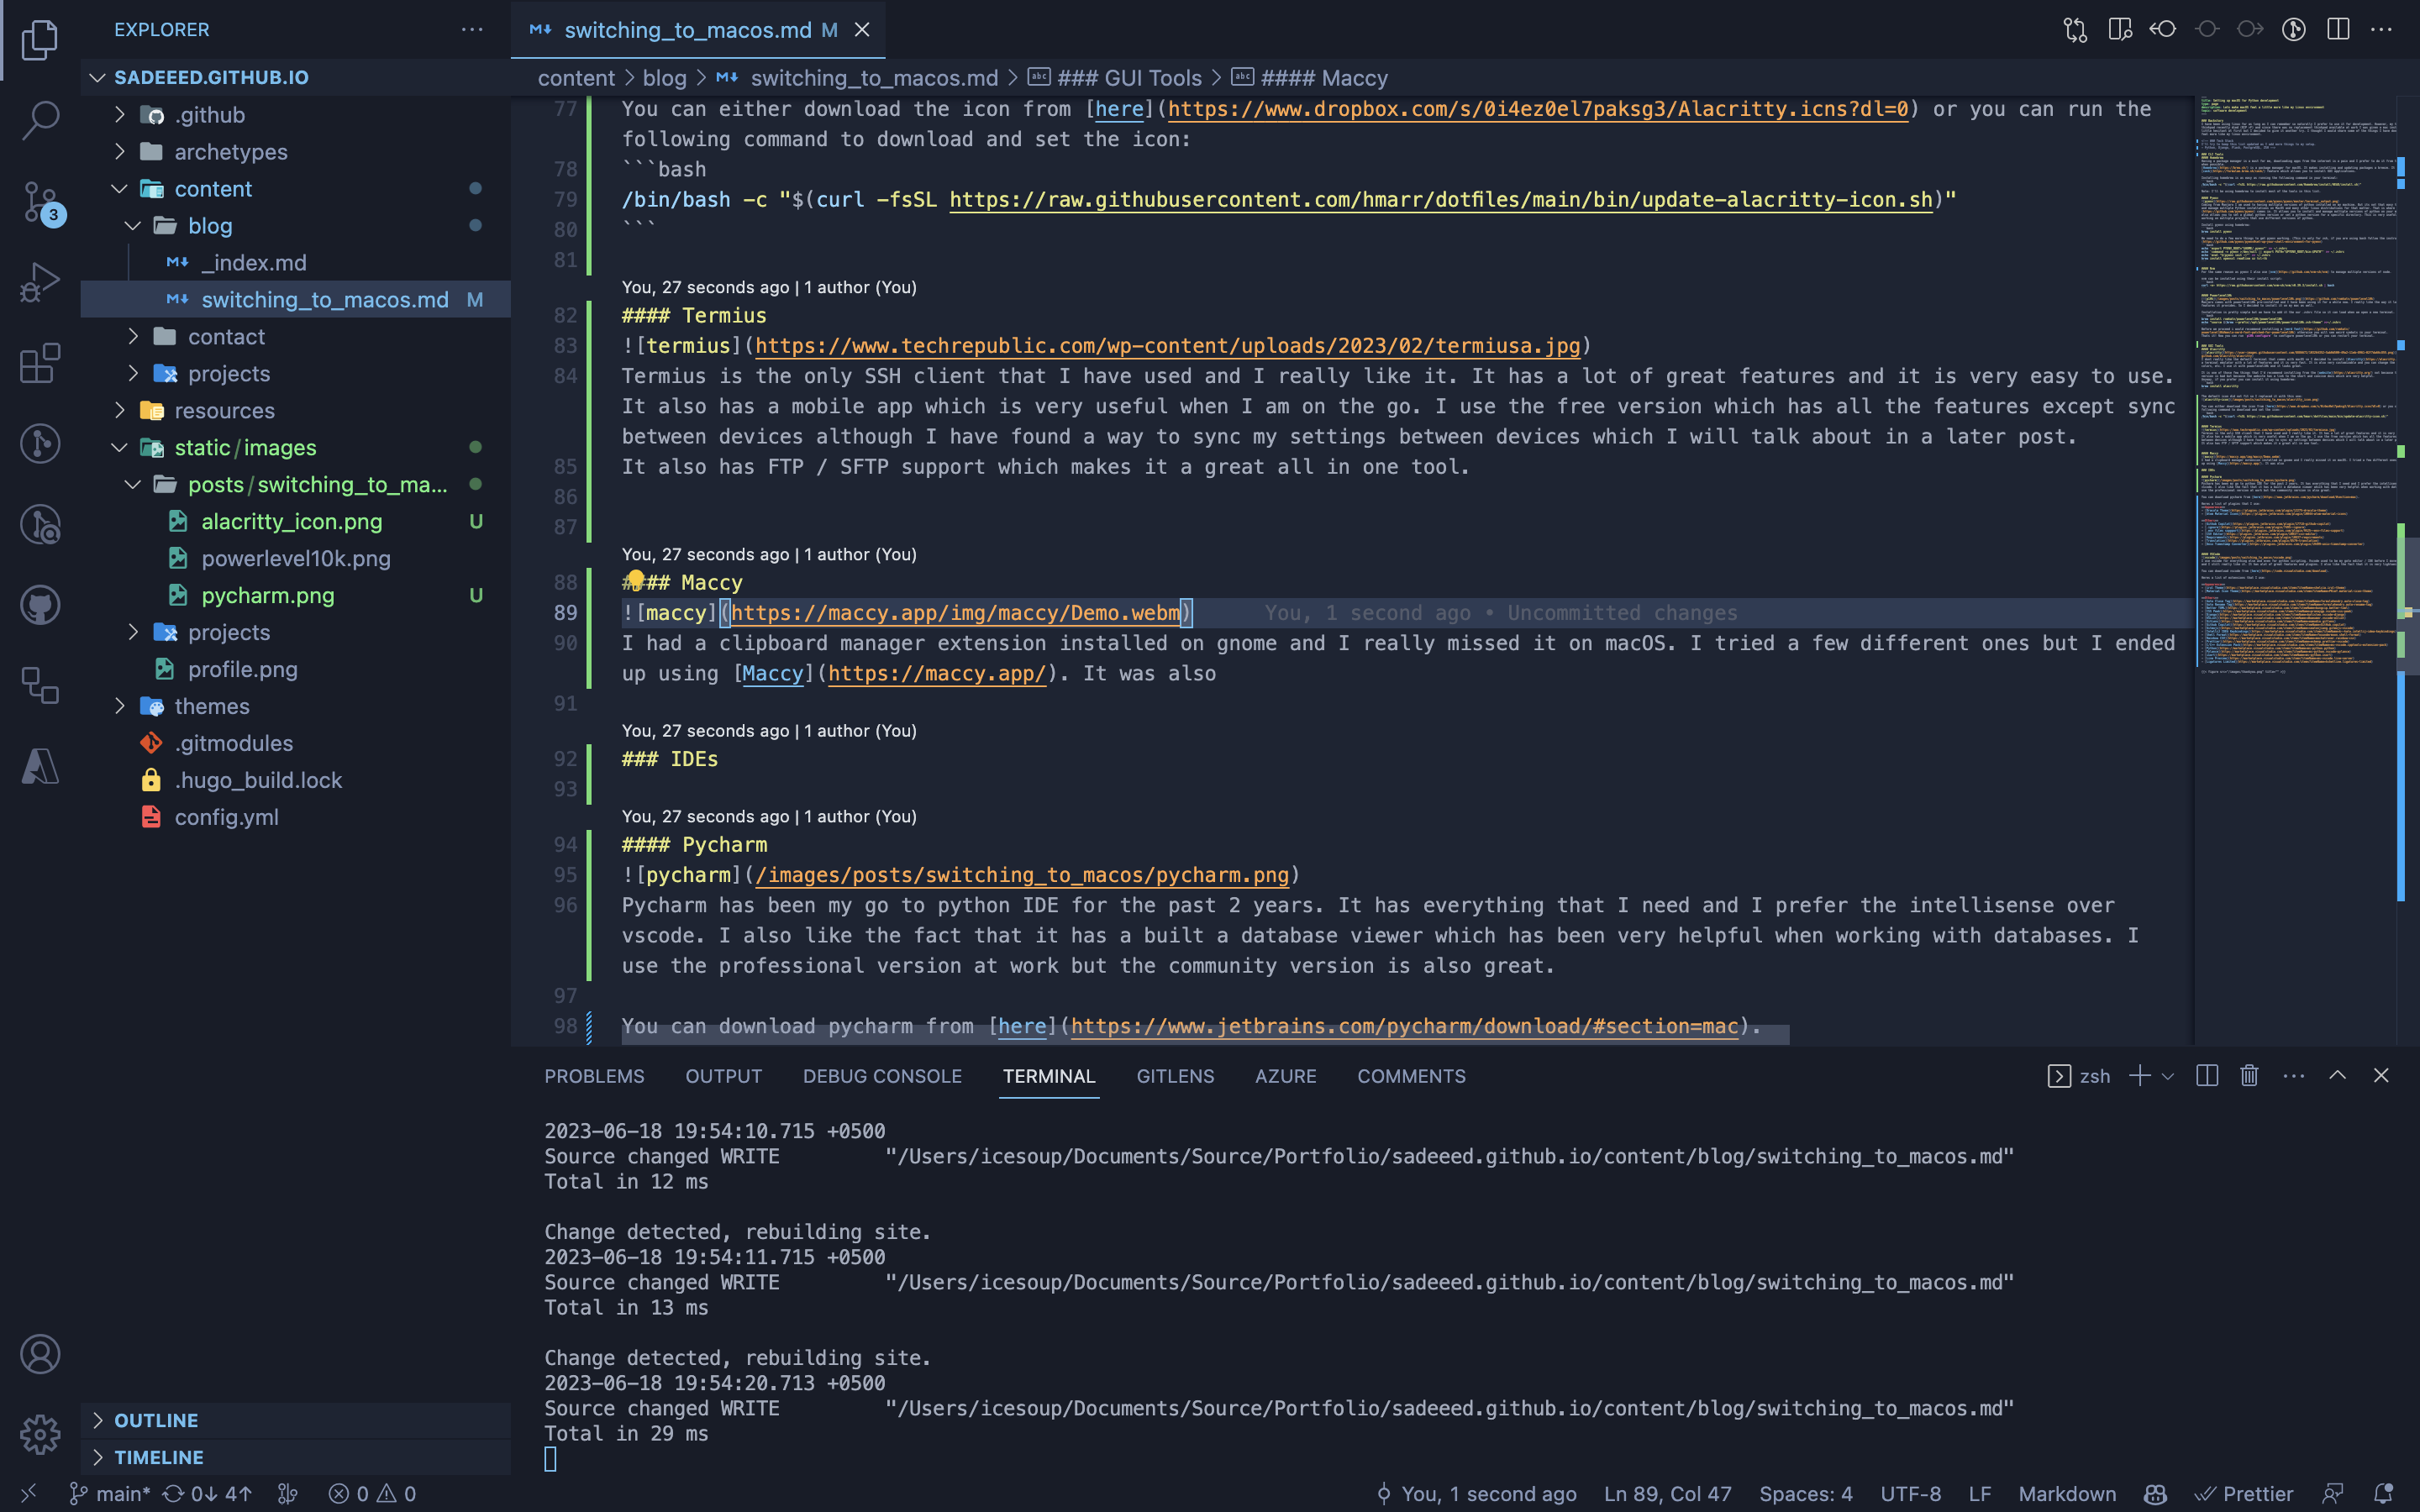The image size is (2420, 1512).
Task: Select the zsh terminal instance label
Action: [2080, 1076]
